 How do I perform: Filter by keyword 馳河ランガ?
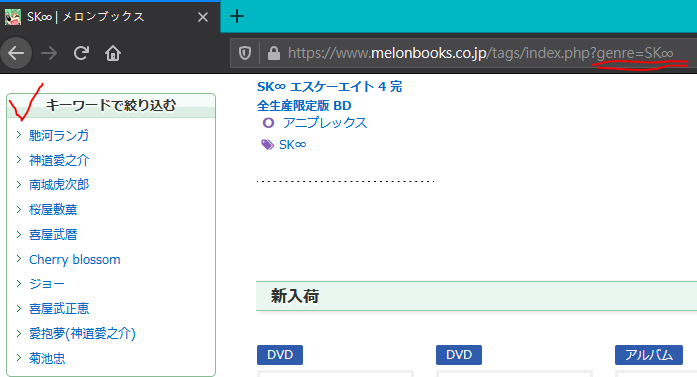point(59,135)
